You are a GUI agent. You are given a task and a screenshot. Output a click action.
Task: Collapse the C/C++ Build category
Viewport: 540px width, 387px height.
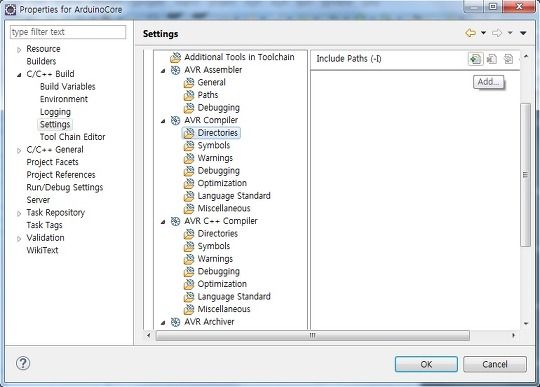[19, 75]
